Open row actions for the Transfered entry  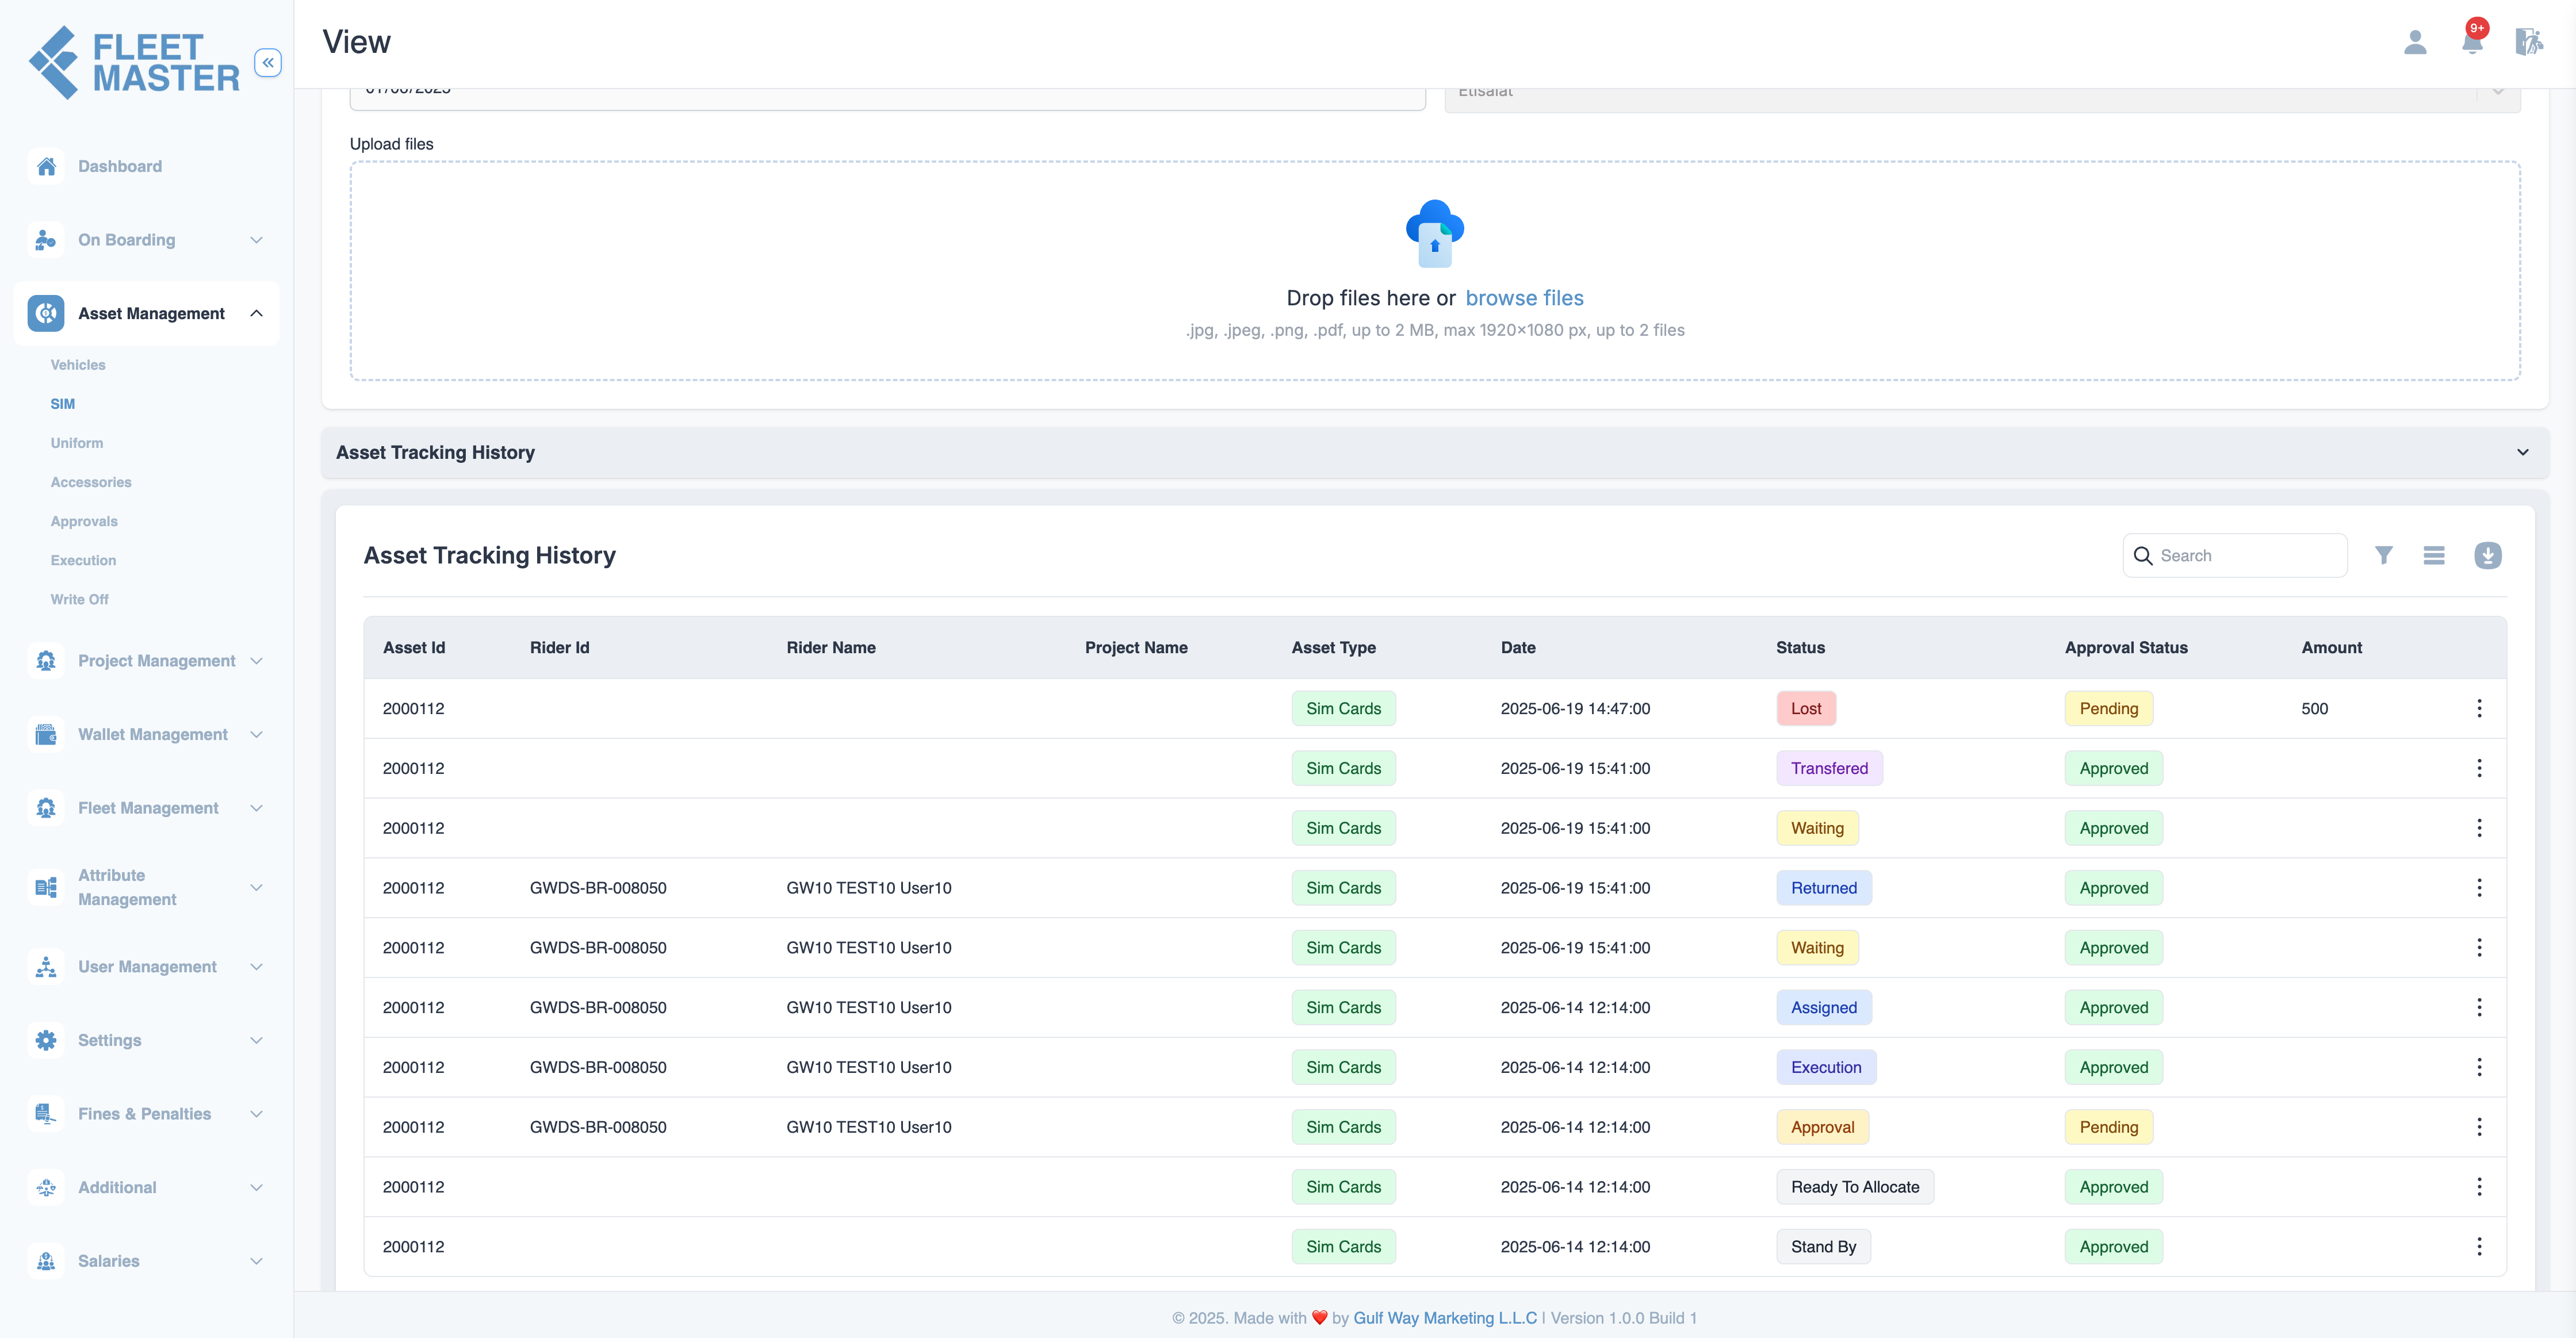coord(2479,768)
